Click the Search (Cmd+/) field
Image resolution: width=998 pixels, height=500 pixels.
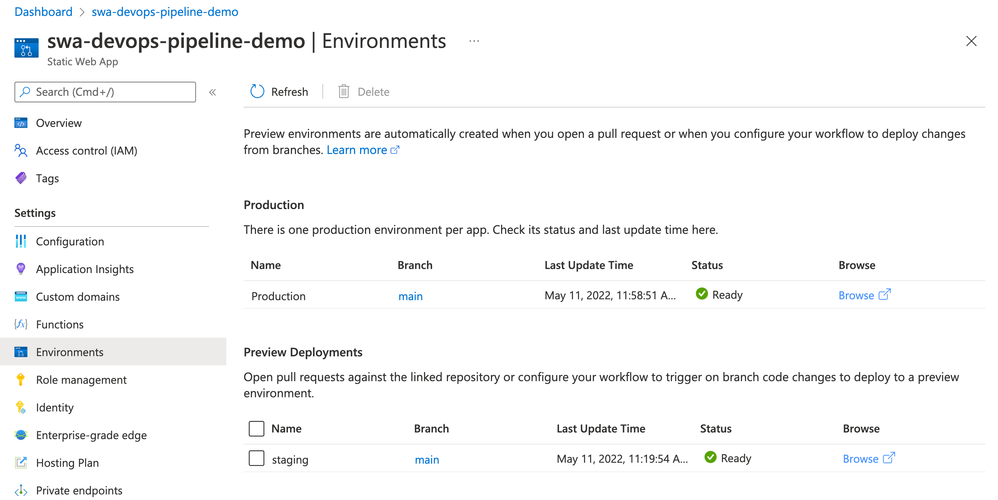click(105, 92)
